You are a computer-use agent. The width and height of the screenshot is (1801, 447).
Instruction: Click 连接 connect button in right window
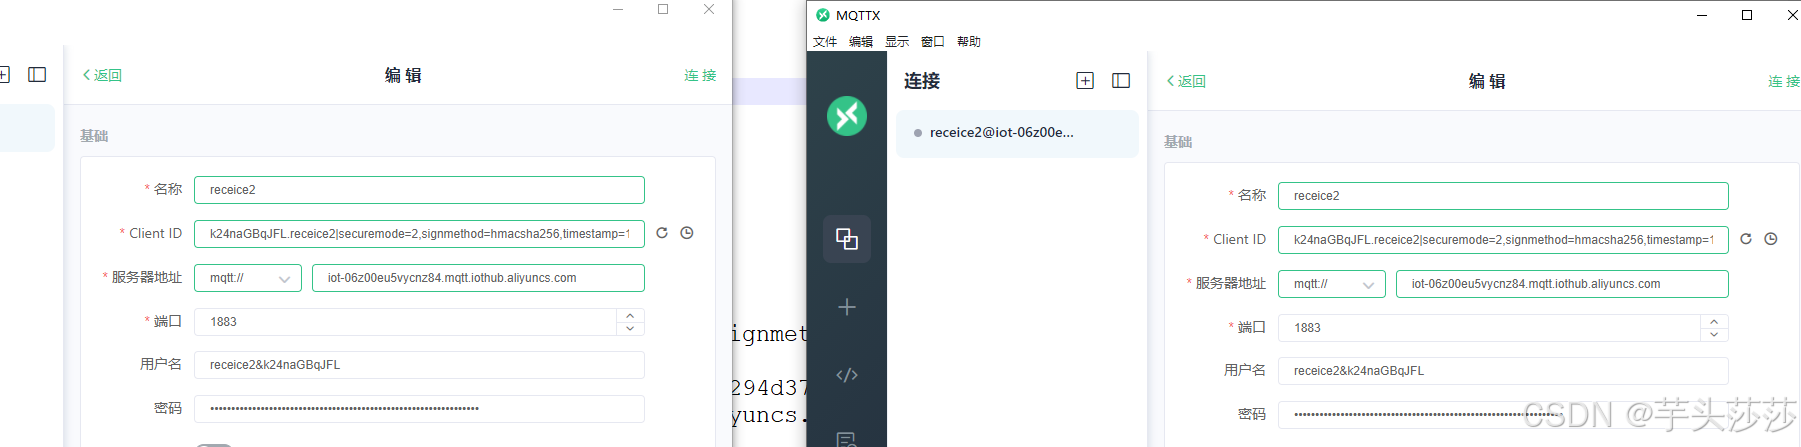pyautogui.click(x=1784, y=81)
